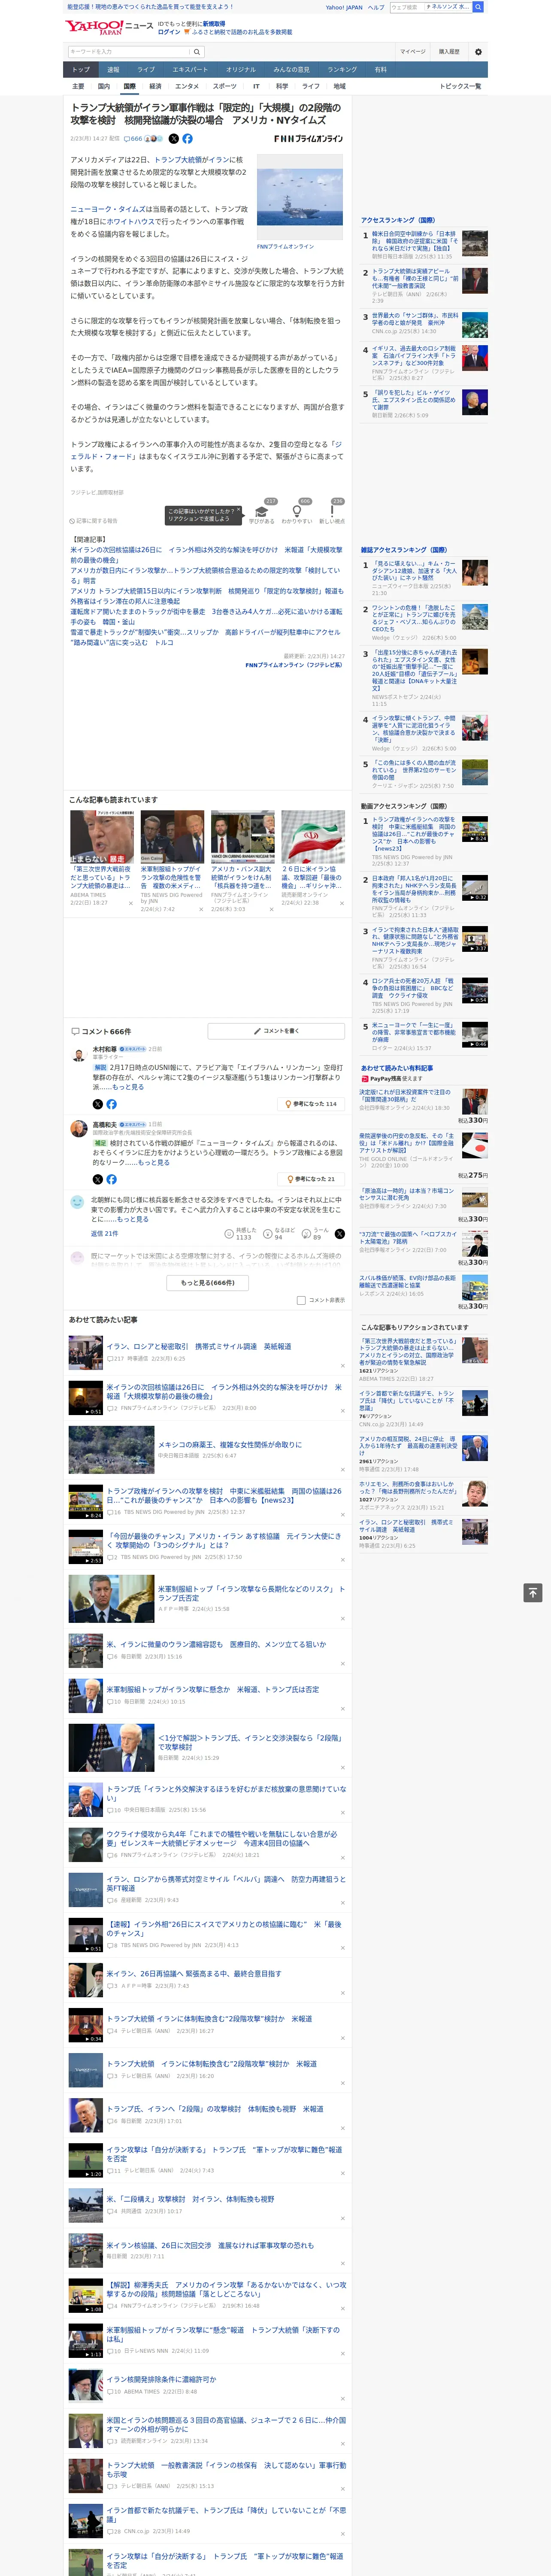Switch to the エキスパート tab
Viewport: 551px width, 2576px height.
coord(190,70)
